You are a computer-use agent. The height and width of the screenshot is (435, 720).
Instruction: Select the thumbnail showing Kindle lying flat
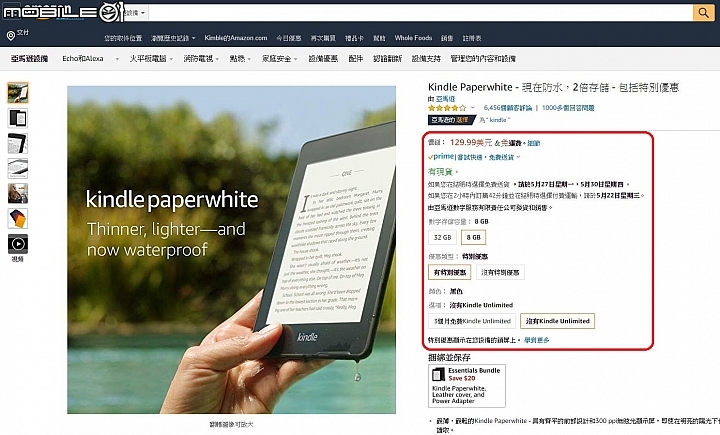click(17, 168)
